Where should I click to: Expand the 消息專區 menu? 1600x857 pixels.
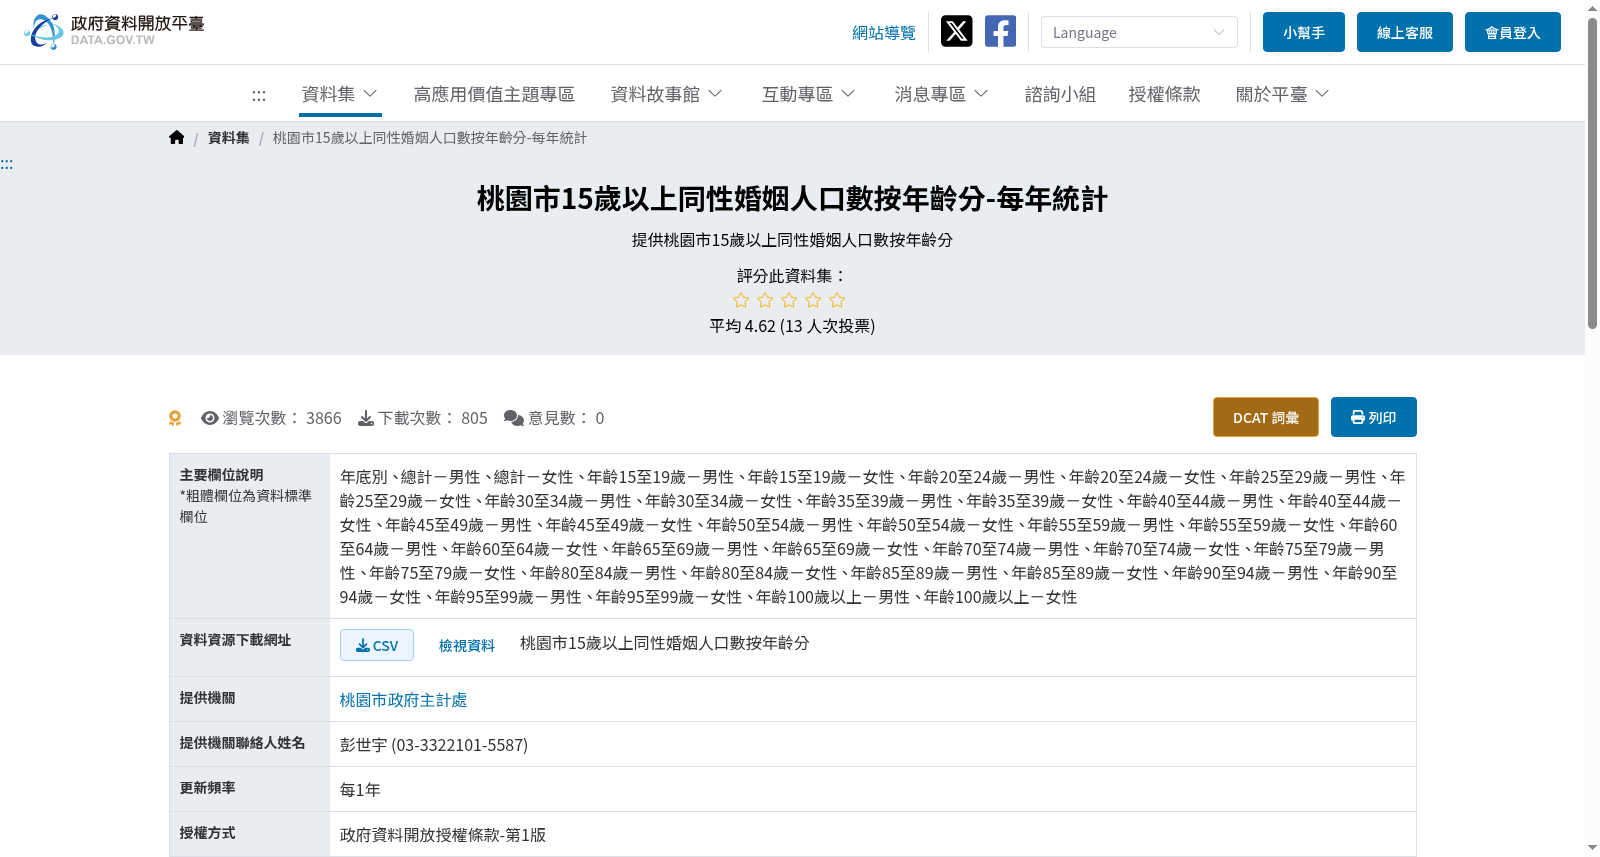(942, 94)
